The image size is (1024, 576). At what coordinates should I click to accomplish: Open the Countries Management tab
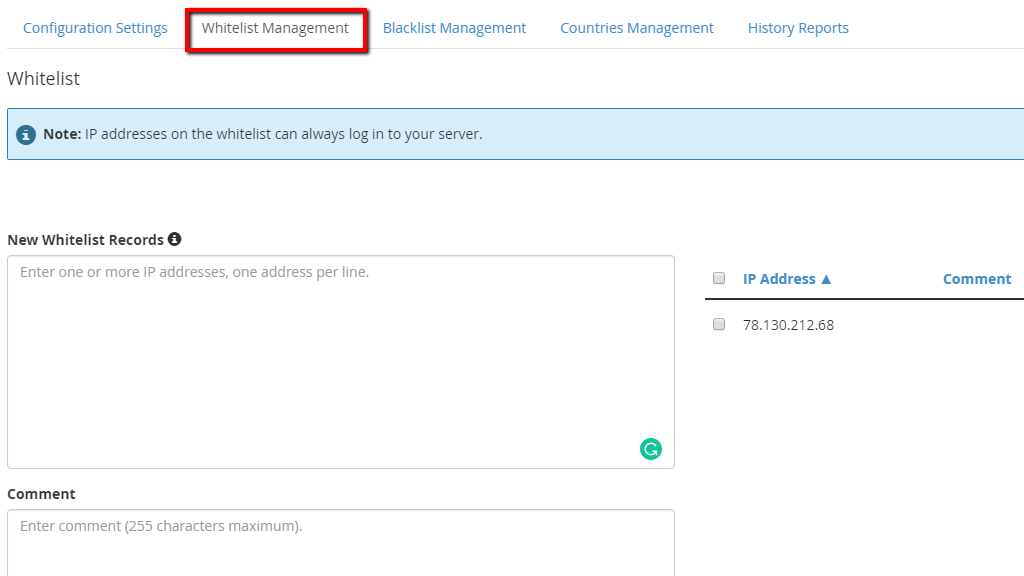(x=637, y=28)
